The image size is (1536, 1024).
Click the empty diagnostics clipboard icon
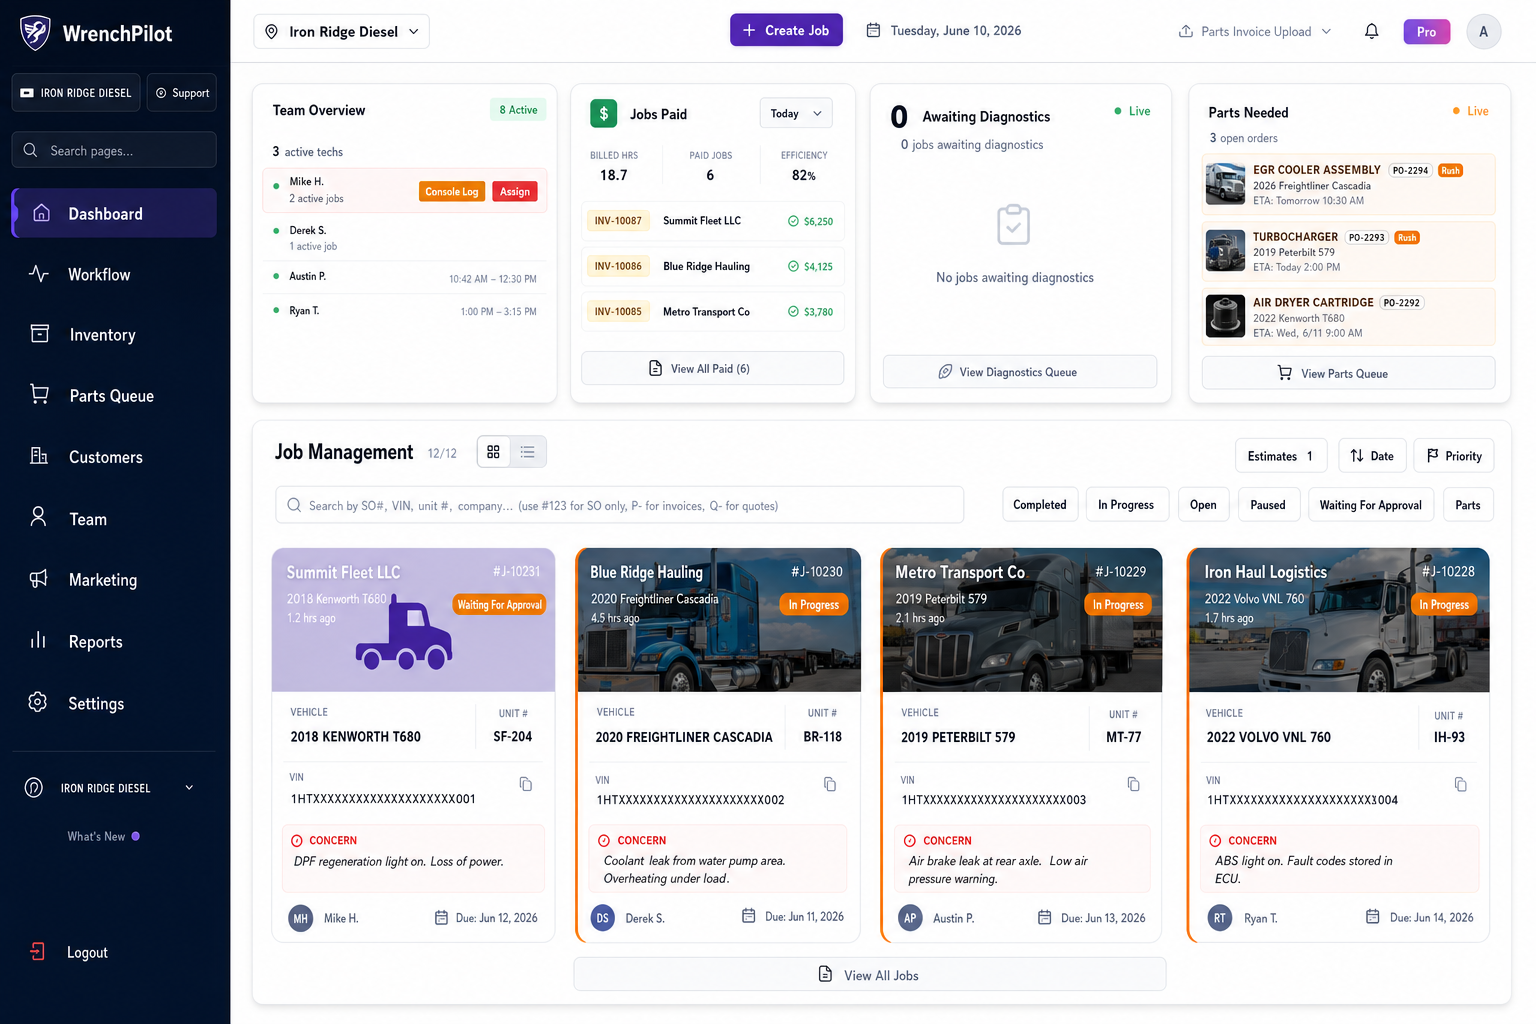click(1013, 225)
